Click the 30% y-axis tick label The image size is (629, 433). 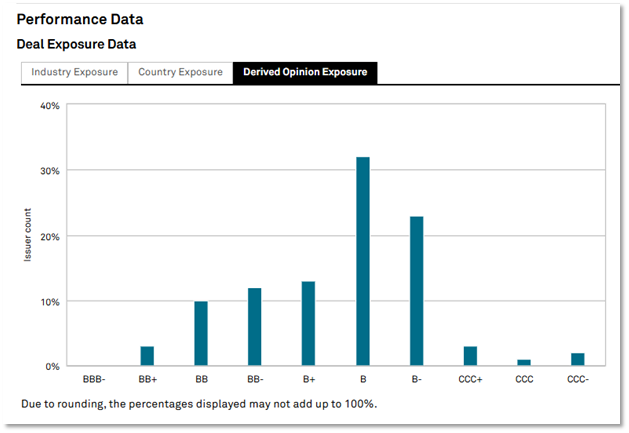49,171
